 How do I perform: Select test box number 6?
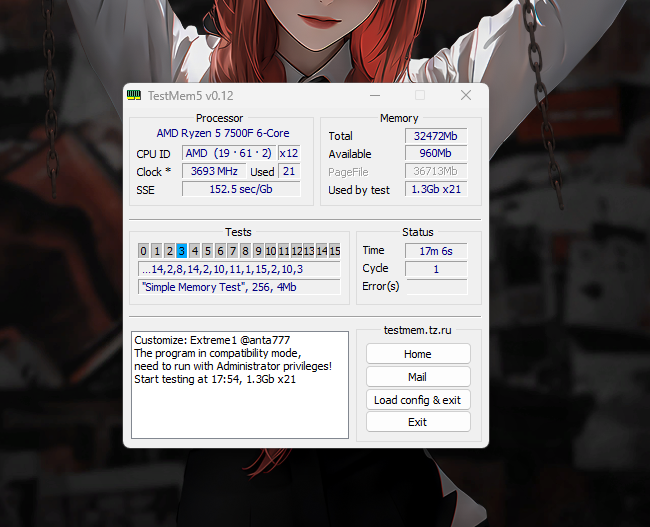(220, 251)
